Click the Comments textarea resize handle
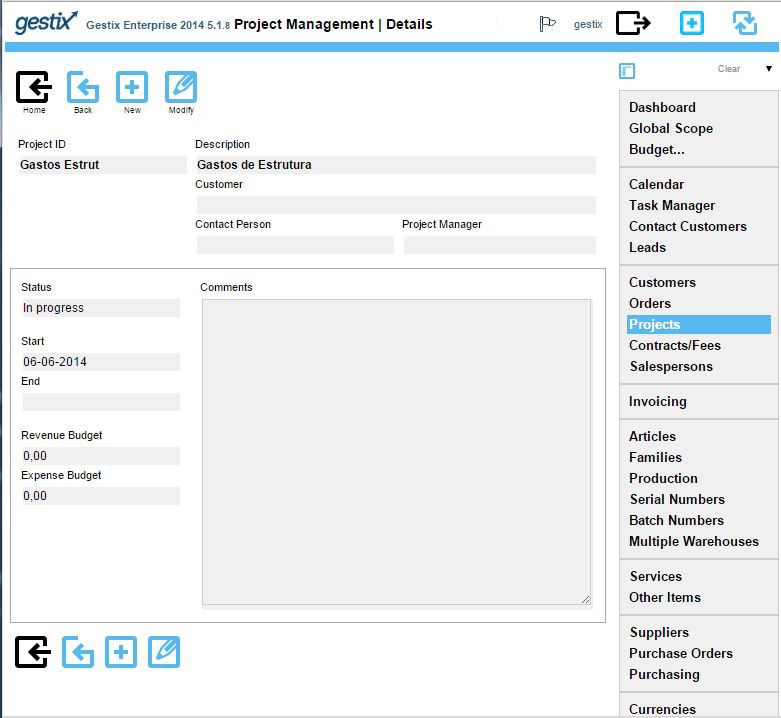 (586, 599)
